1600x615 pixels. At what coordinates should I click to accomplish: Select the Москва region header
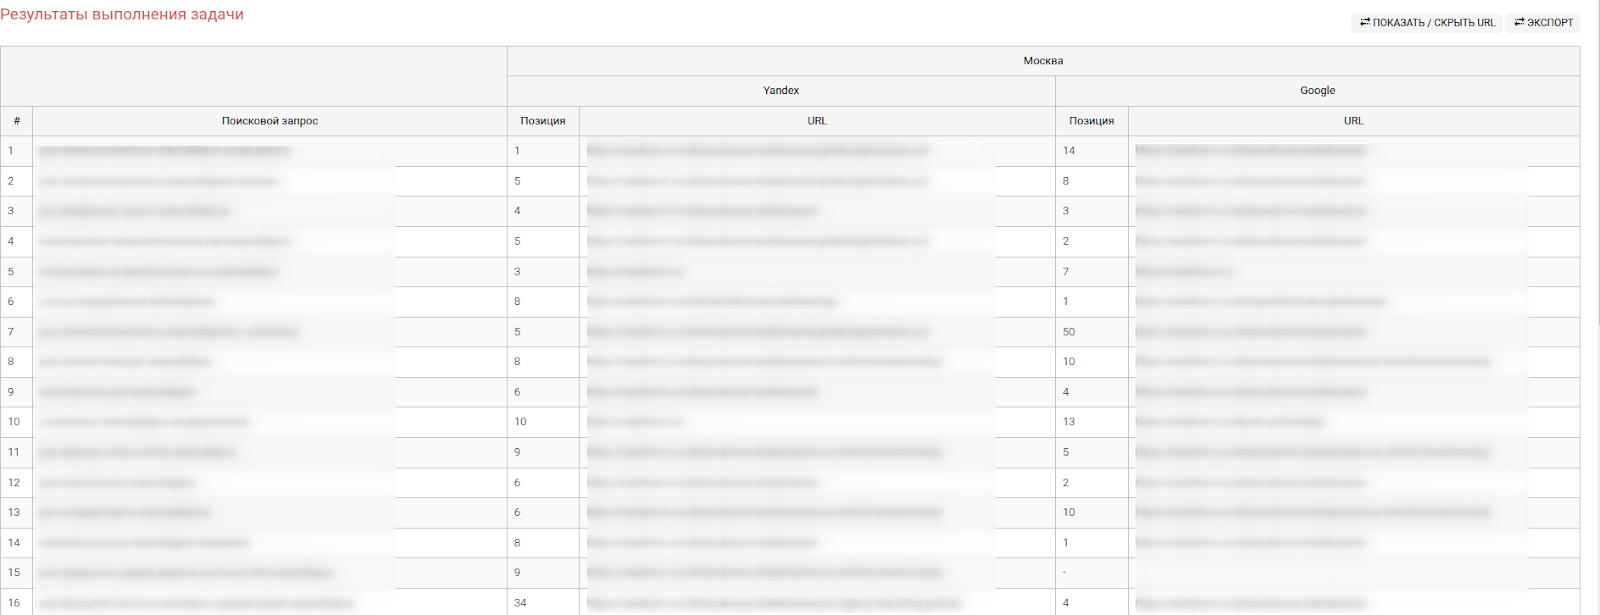1043,61
